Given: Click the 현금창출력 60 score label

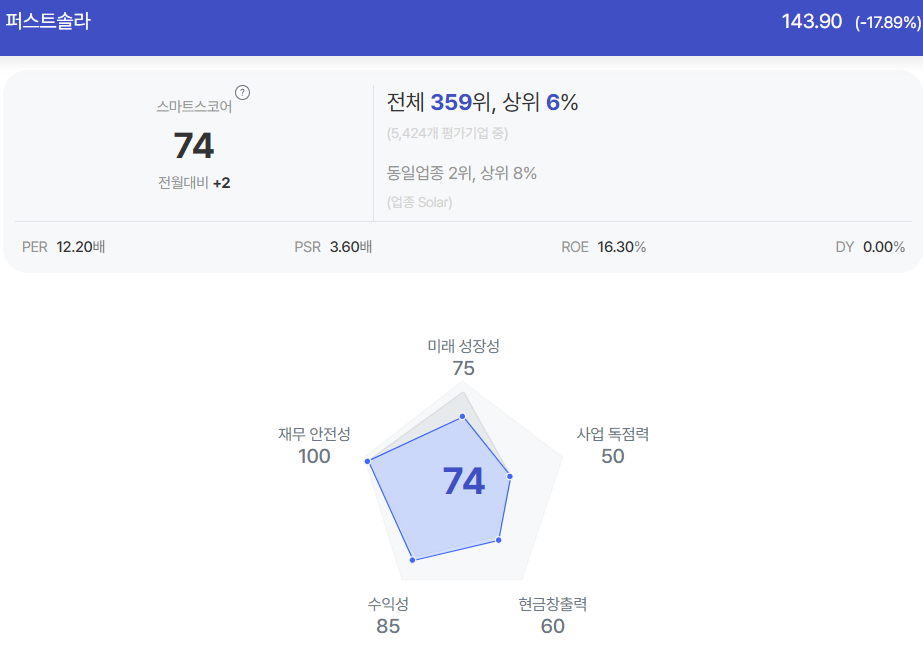Looking at the screenshot, I should (x=552, y=615).
